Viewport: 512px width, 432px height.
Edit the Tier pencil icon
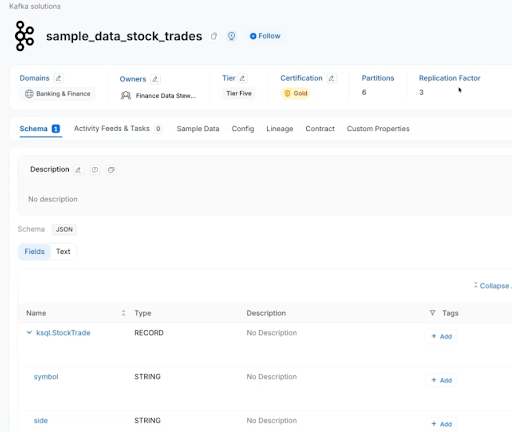(243, 78)
